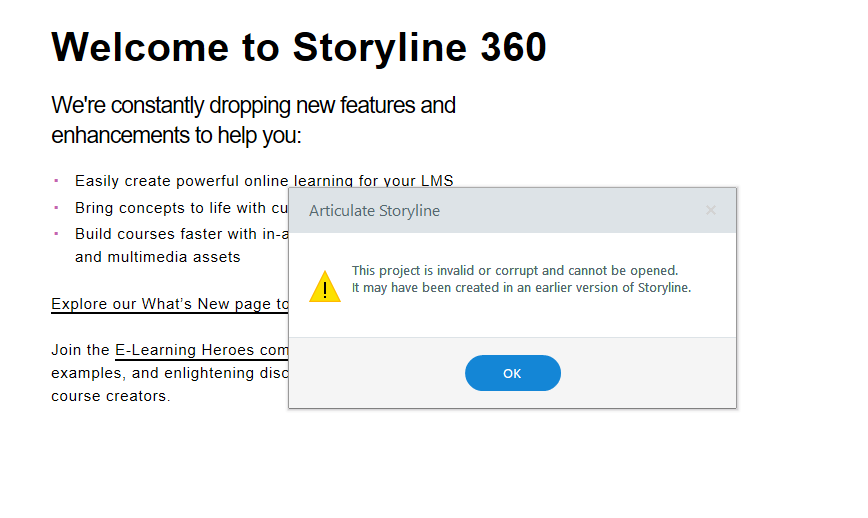Click the 'enhancements to help you:' line
Image resolution: width=868 pixels, height=518 pixels.
coord(176,135)
